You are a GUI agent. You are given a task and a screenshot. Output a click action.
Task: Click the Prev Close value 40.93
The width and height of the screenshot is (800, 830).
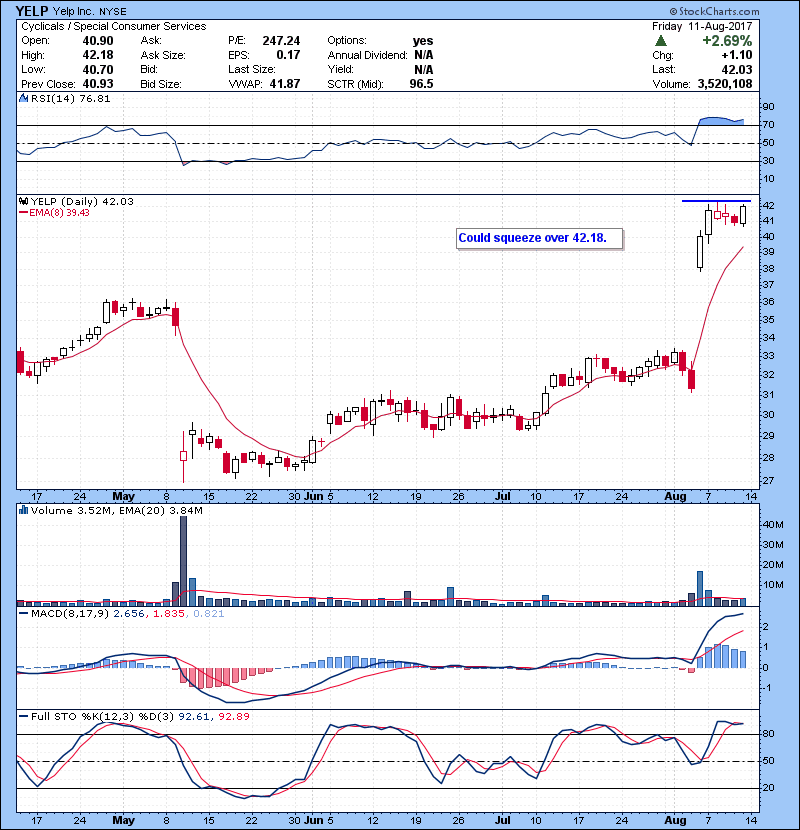click(98, 84)
